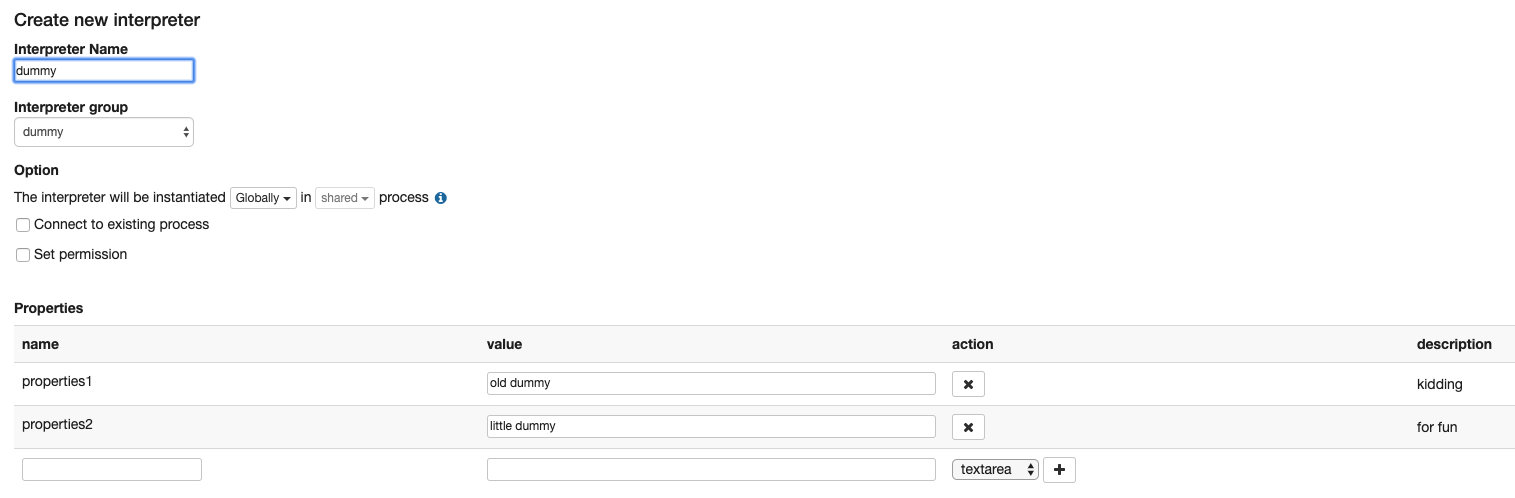Open the textarea type selector
Viewport: 1515px width, 498px height.
pos(995,470)
